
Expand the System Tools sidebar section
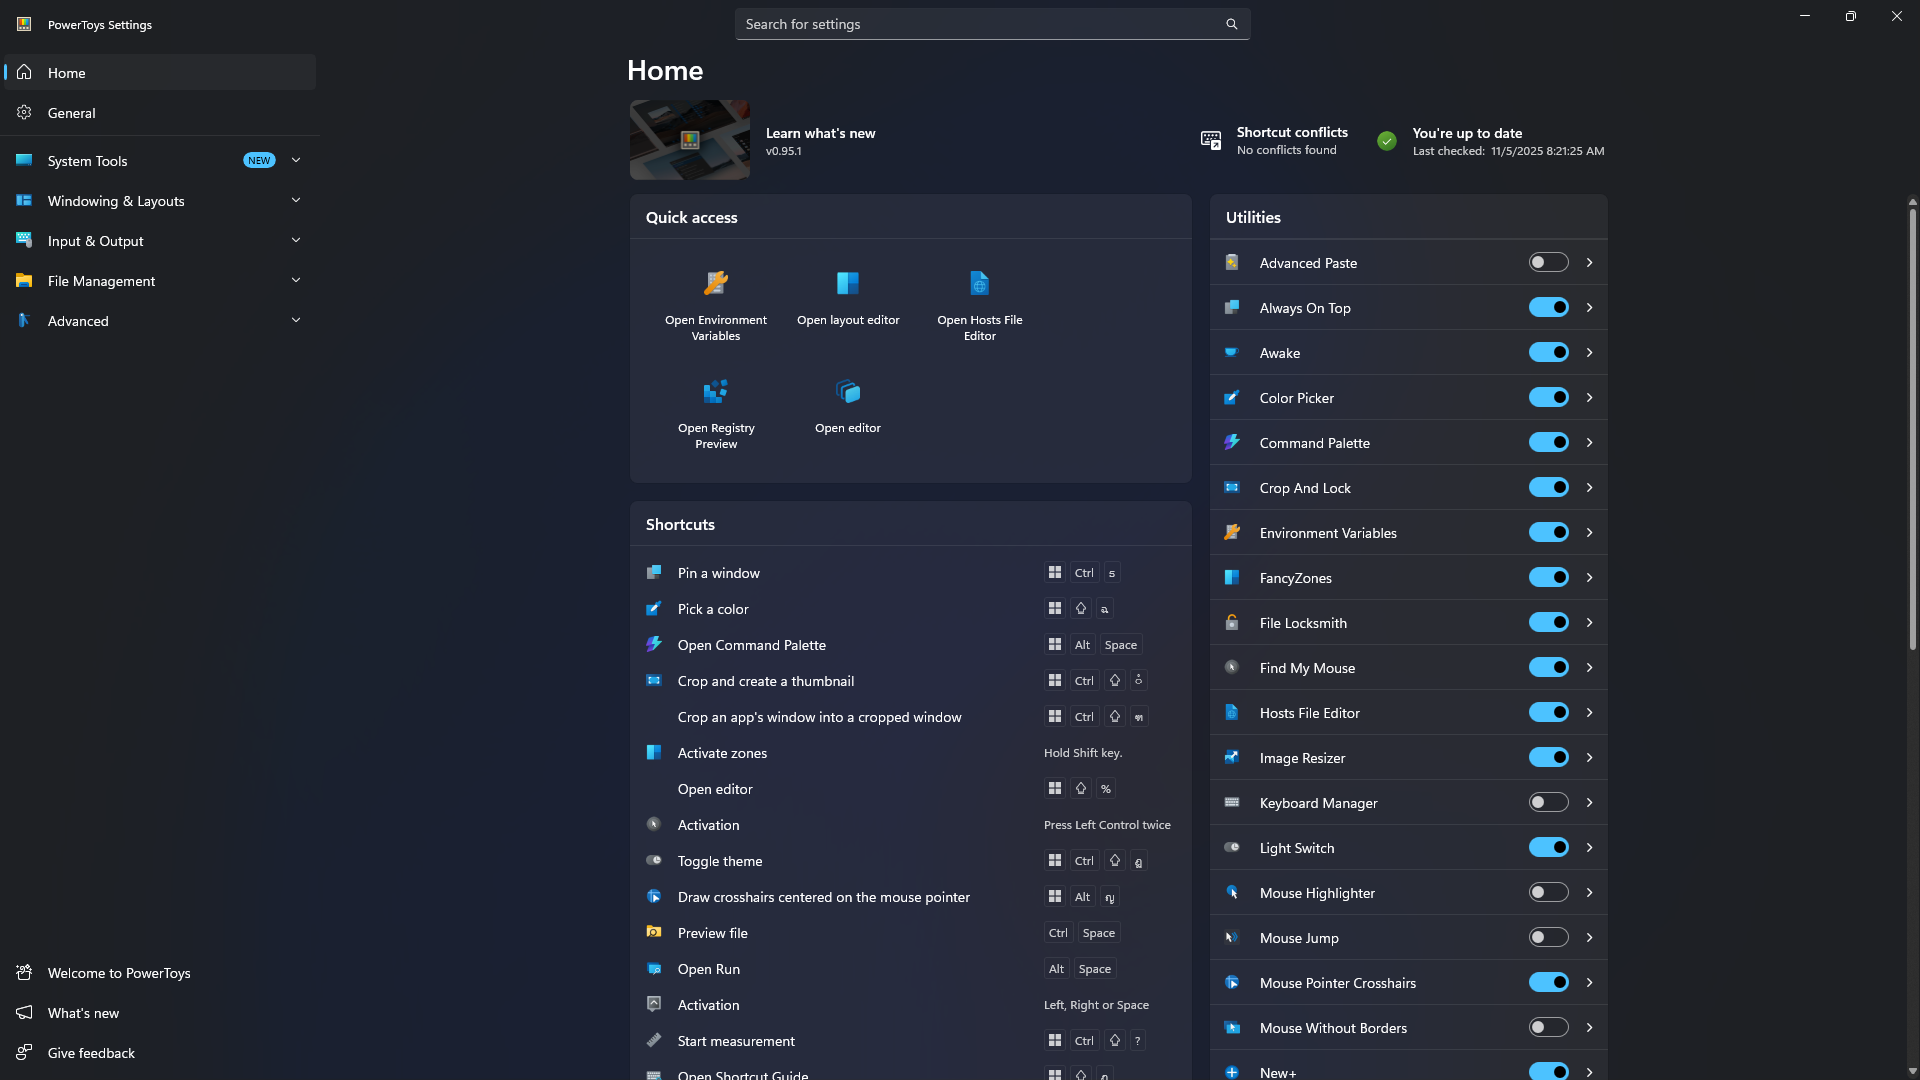296,160
